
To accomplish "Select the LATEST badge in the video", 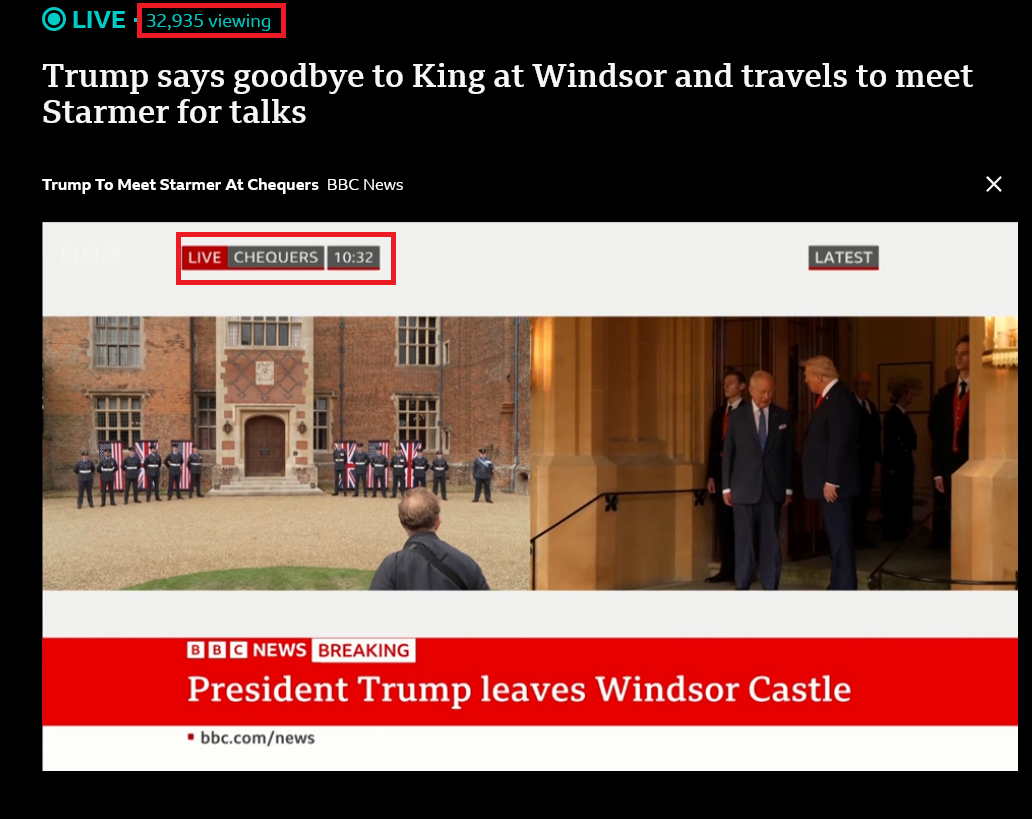I will [843, 257].
